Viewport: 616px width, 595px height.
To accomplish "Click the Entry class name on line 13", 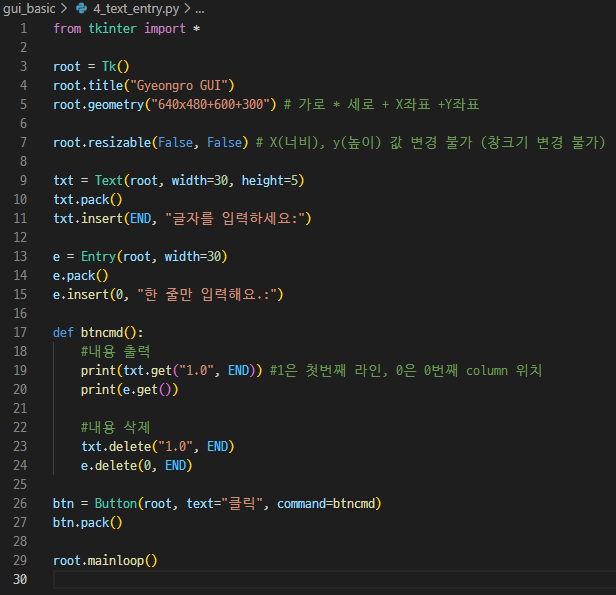I will click(98, 256).
